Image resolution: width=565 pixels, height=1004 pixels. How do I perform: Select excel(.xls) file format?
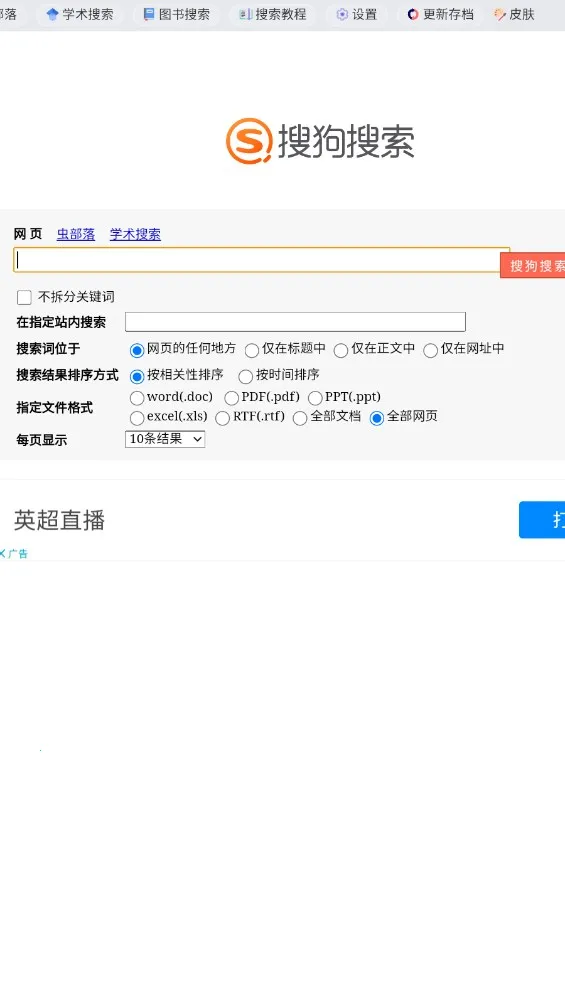tap(136, 418)
